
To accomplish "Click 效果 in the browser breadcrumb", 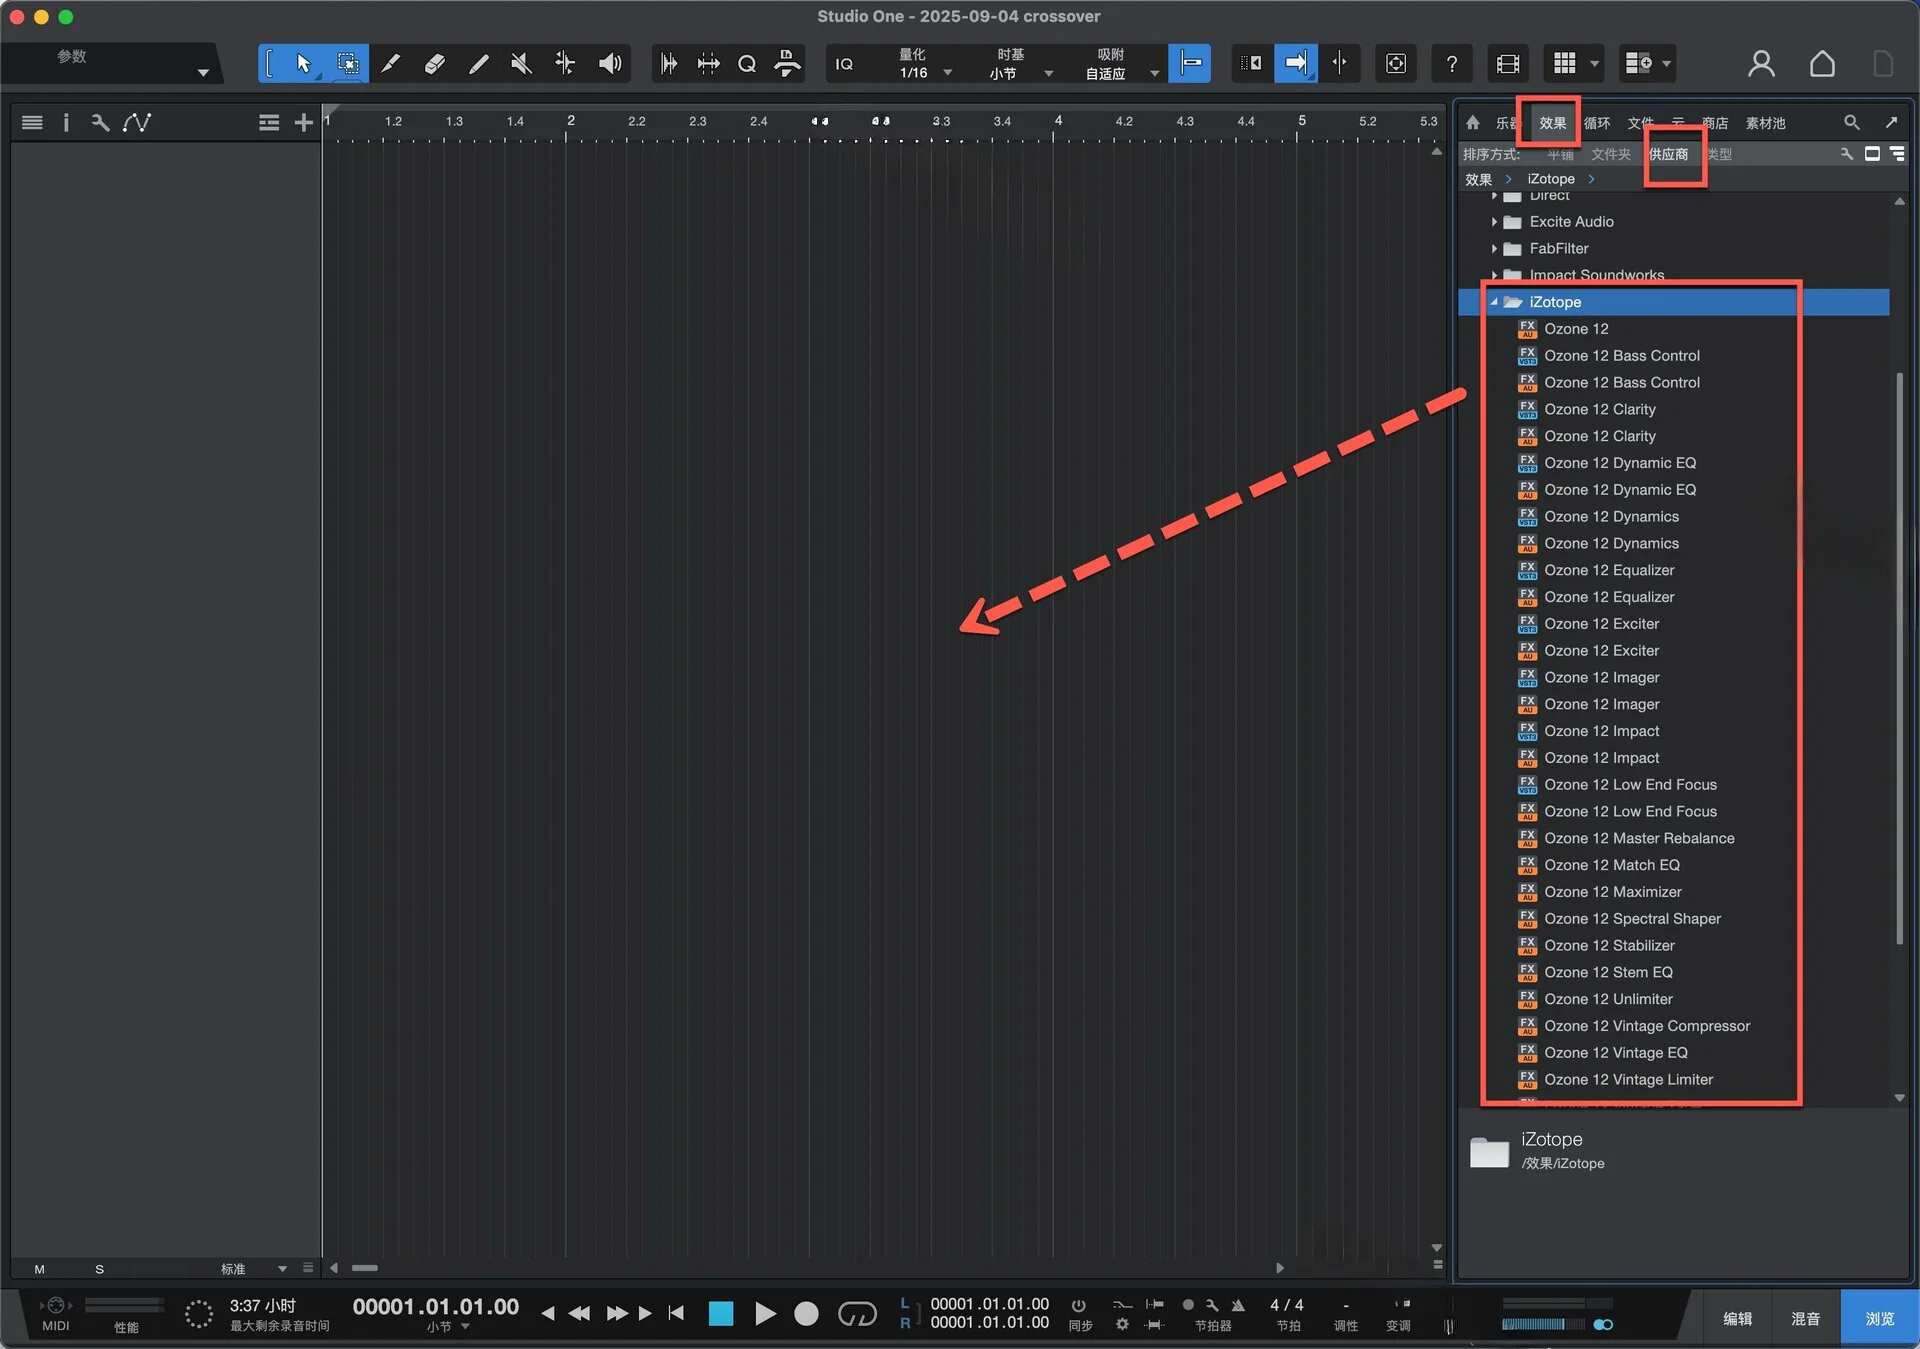I will coord(1478,180).
